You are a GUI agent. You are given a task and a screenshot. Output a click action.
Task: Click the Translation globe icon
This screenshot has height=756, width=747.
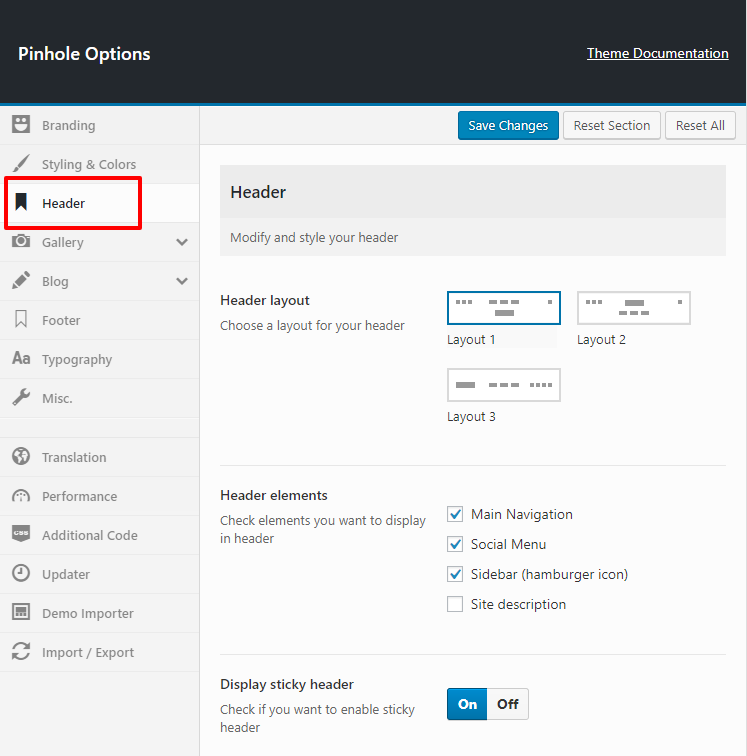[21, 456]
